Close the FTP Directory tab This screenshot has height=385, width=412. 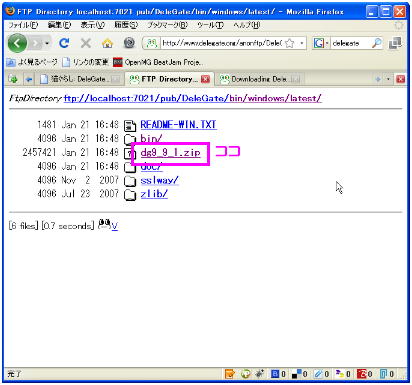coord(205,79)
